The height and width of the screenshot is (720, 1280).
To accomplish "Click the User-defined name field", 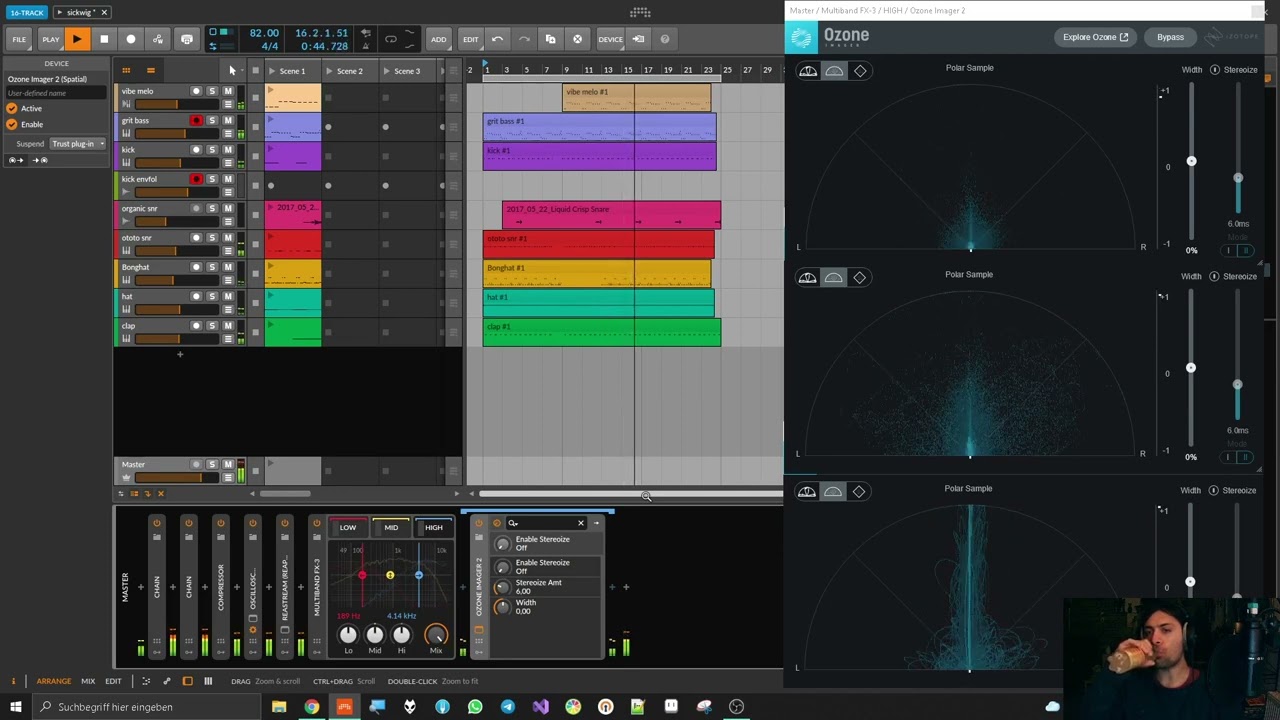I will click(x=55, y=93).
